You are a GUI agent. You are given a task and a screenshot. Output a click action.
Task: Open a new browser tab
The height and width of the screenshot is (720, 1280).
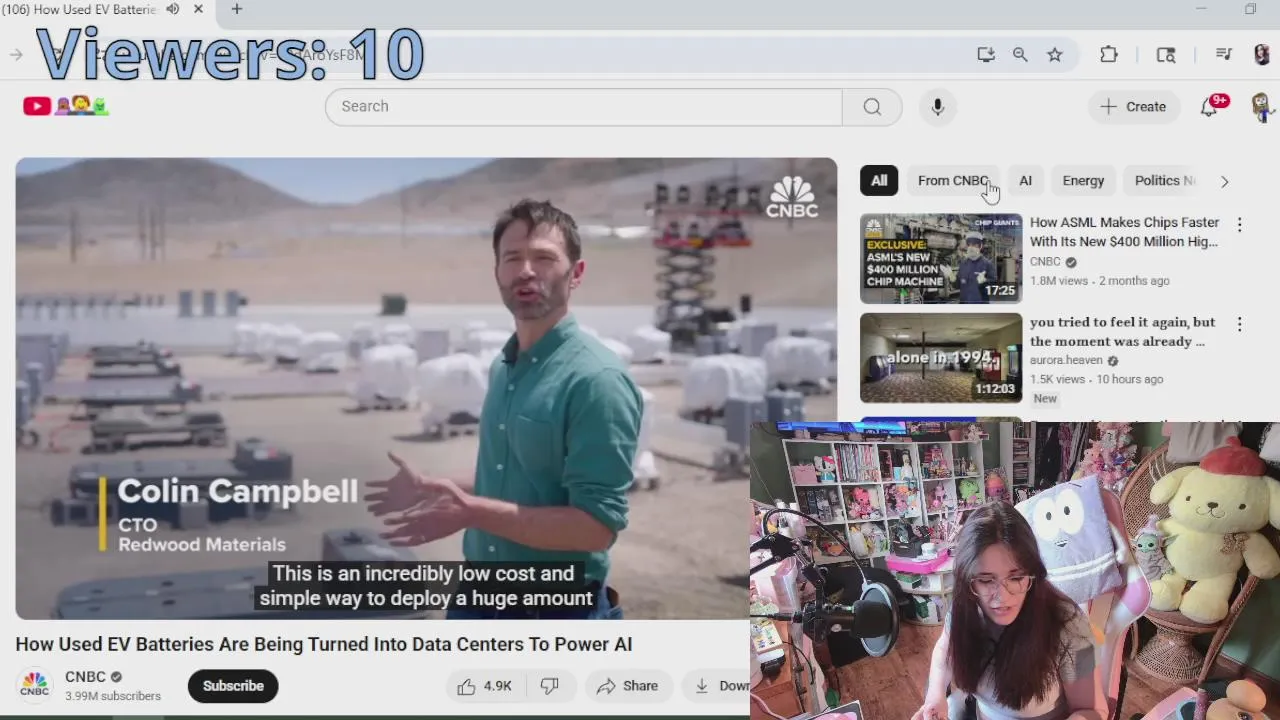[237, 9]
